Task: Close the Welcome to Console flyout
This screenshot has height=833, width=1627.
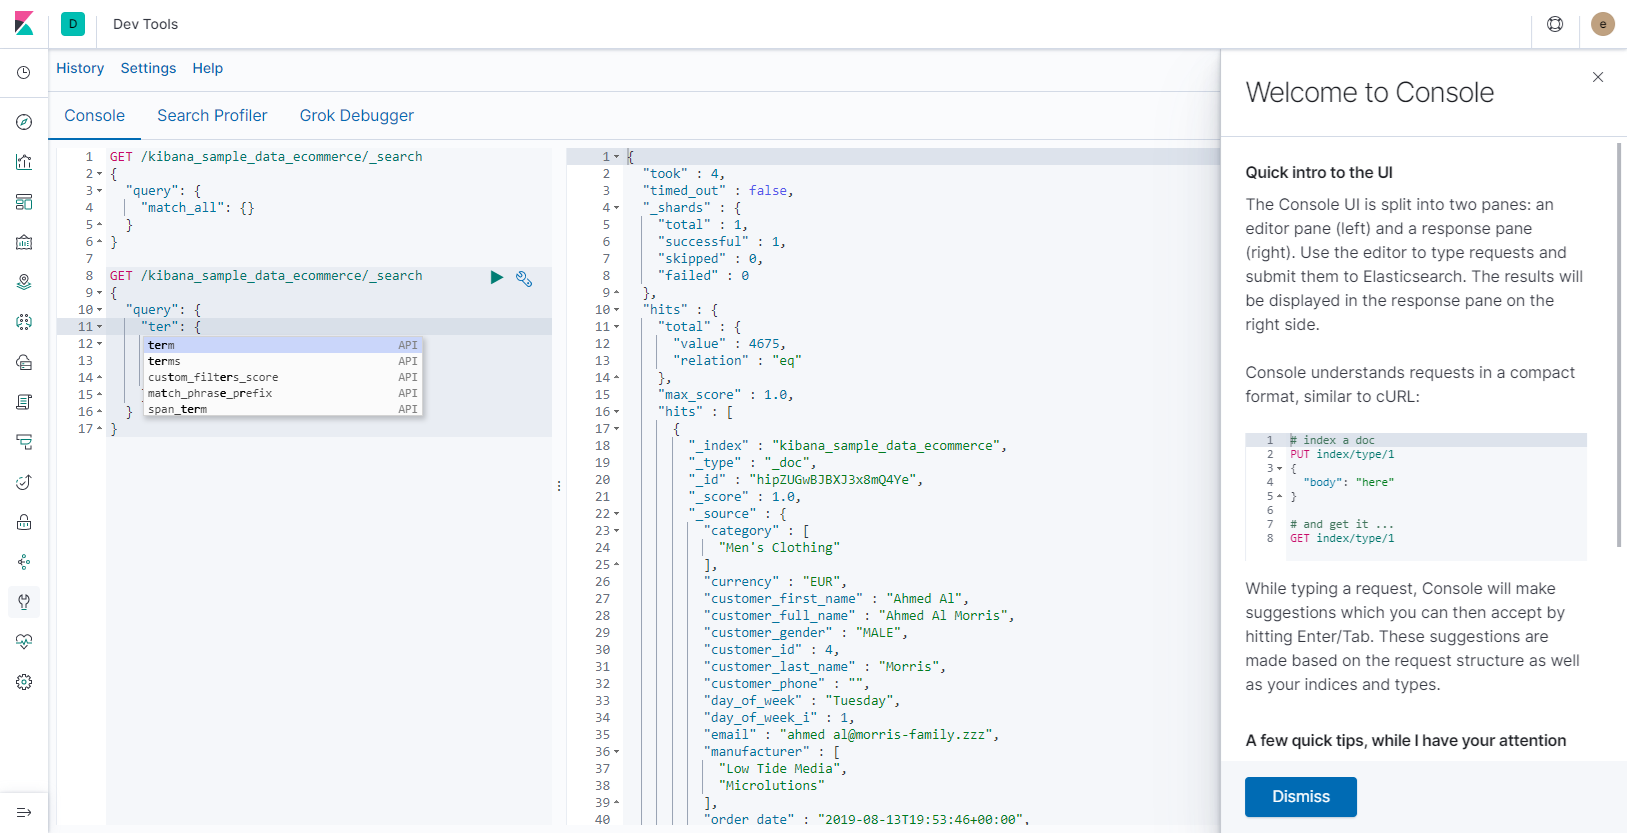Action: pyautogui.click(x=1598, y=77)
